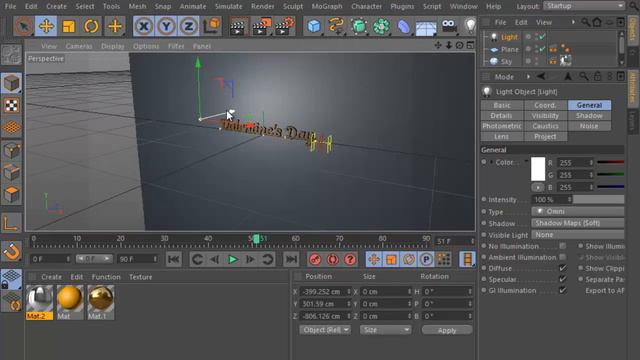This screenshot has height=360, width=640.
Task: Add a Cube primitive object
Action: point(313,26)
